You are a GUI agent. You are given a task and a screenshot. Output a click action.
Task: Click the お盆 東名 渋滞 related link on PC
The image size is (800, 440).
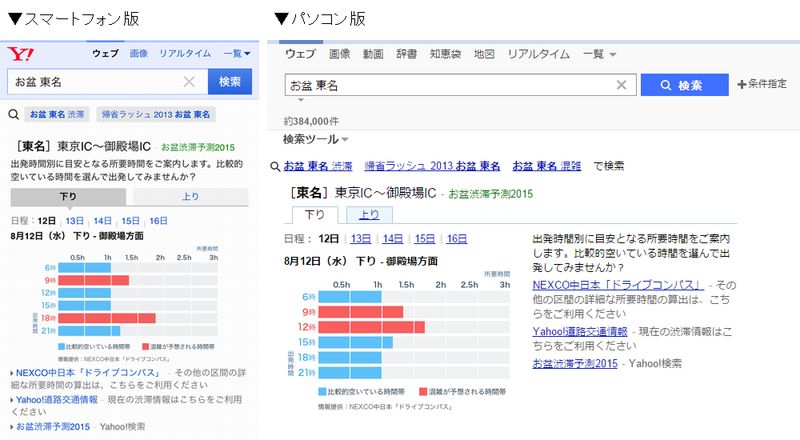(318, 166)
